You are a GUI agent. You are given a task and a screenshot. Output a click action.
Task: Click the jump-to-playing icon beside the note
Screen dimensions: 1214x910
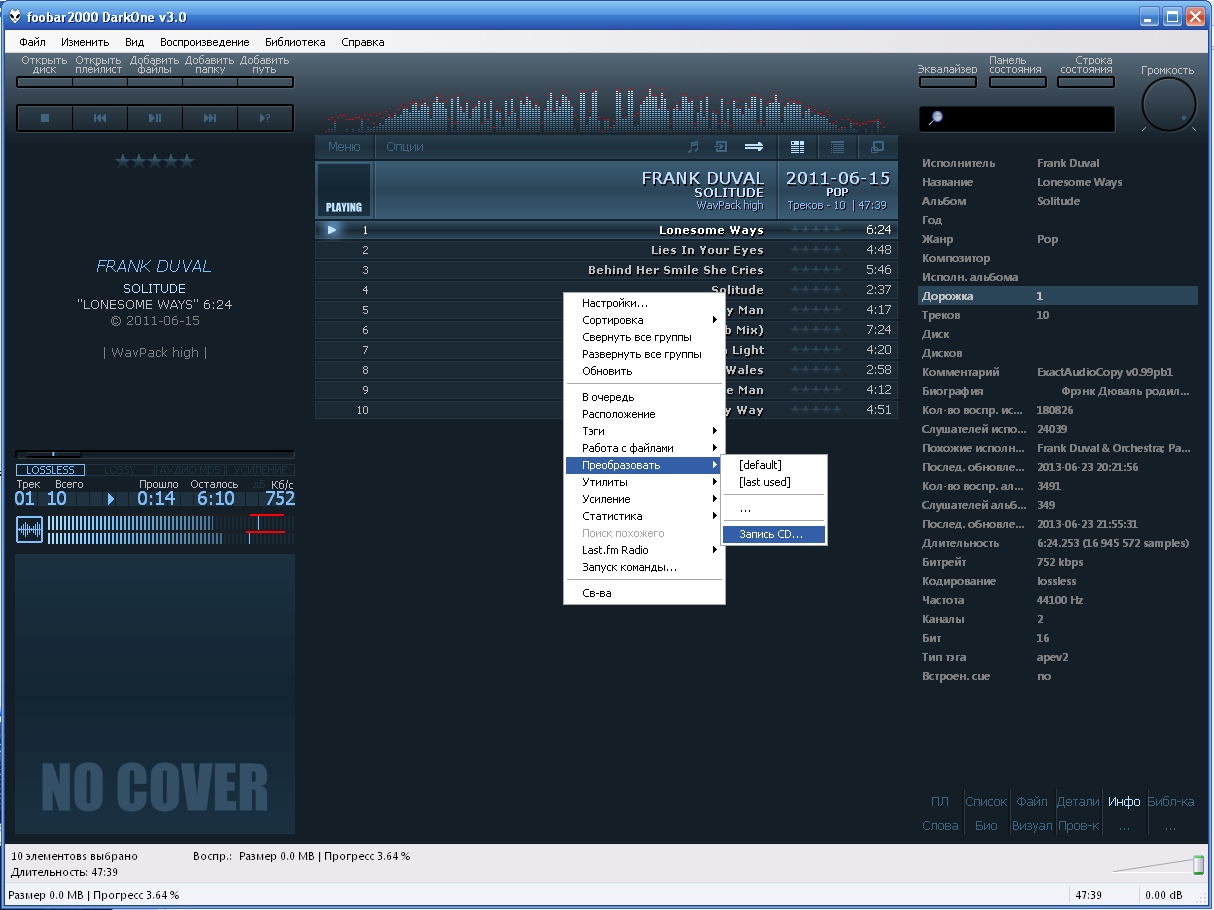click(720, 147)
